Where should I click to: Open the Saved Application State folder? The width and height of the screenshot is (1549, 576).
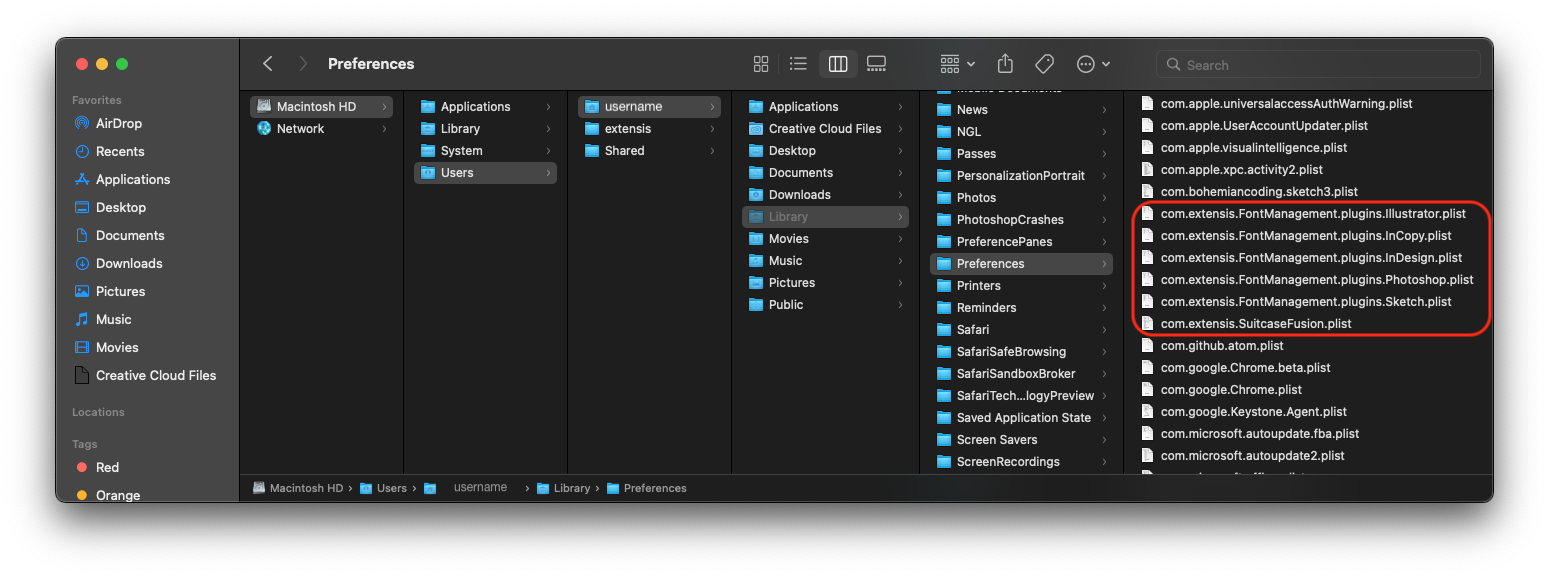[1023, 417]
